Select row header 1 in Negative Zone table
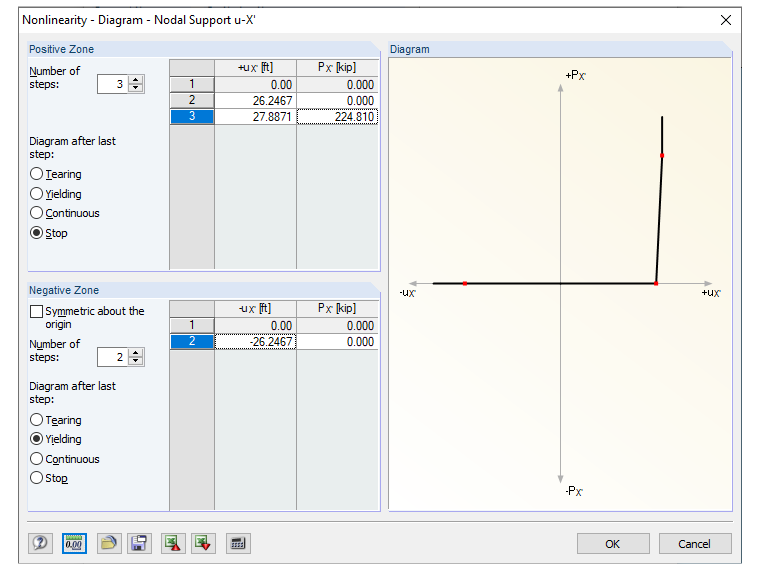The width and height of the screenshot is (760, 570). pyautogui.click(x=192, y=325)
